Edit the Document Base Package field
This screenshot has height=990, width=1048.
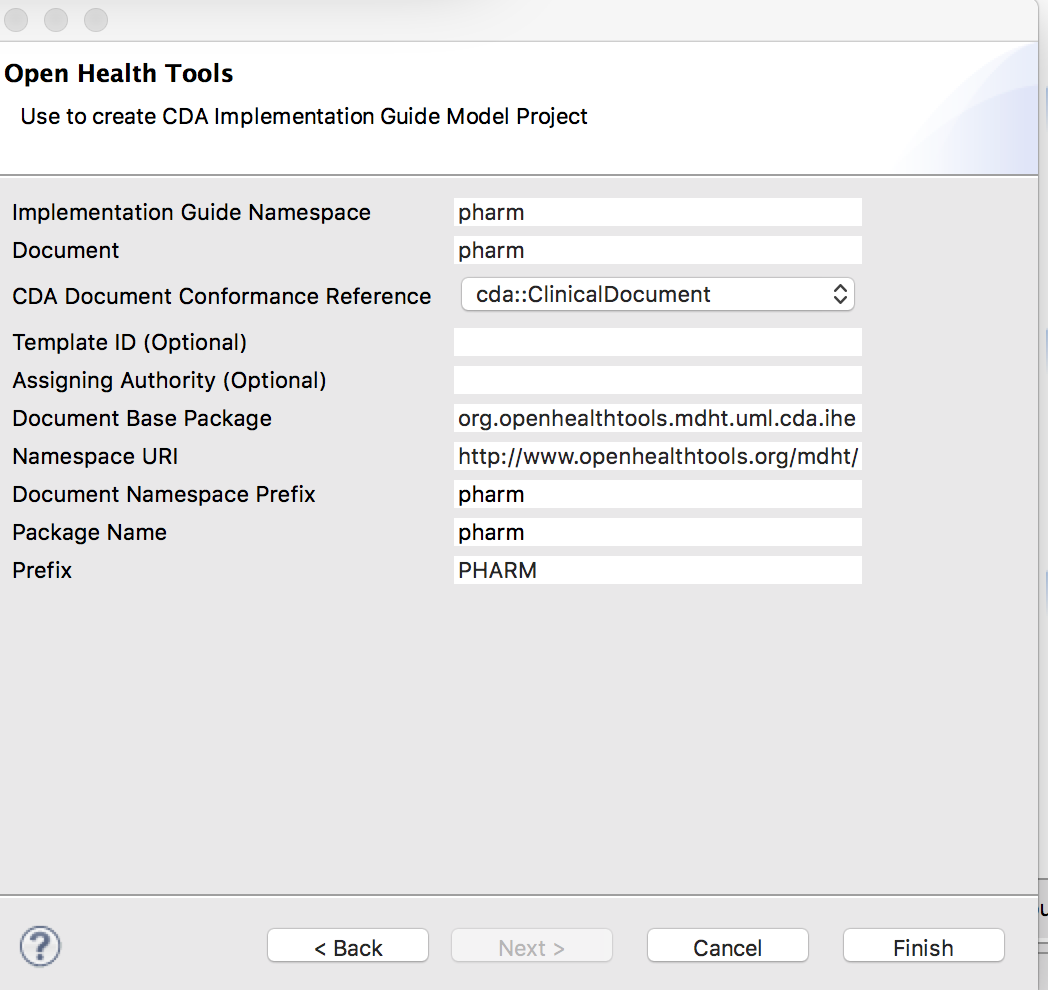[x=658, y=418]
